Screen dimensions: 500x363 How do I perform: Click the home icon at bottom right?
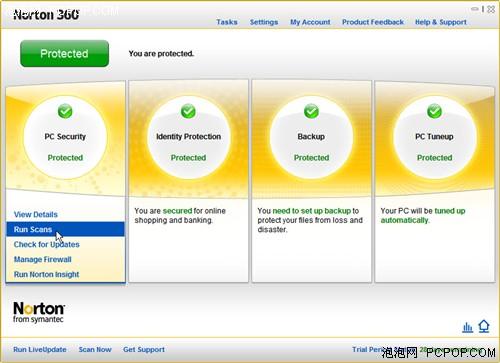[484, 326]
